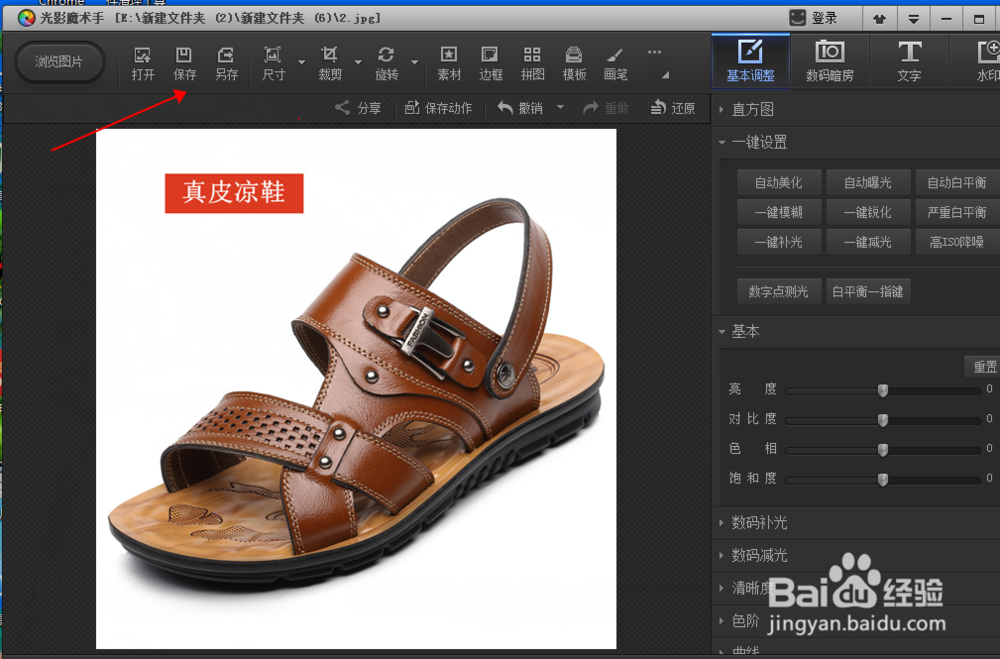Click the three-dots more tools icon
This screenshot has height=659, width=1000.
[x=654, y=52]
